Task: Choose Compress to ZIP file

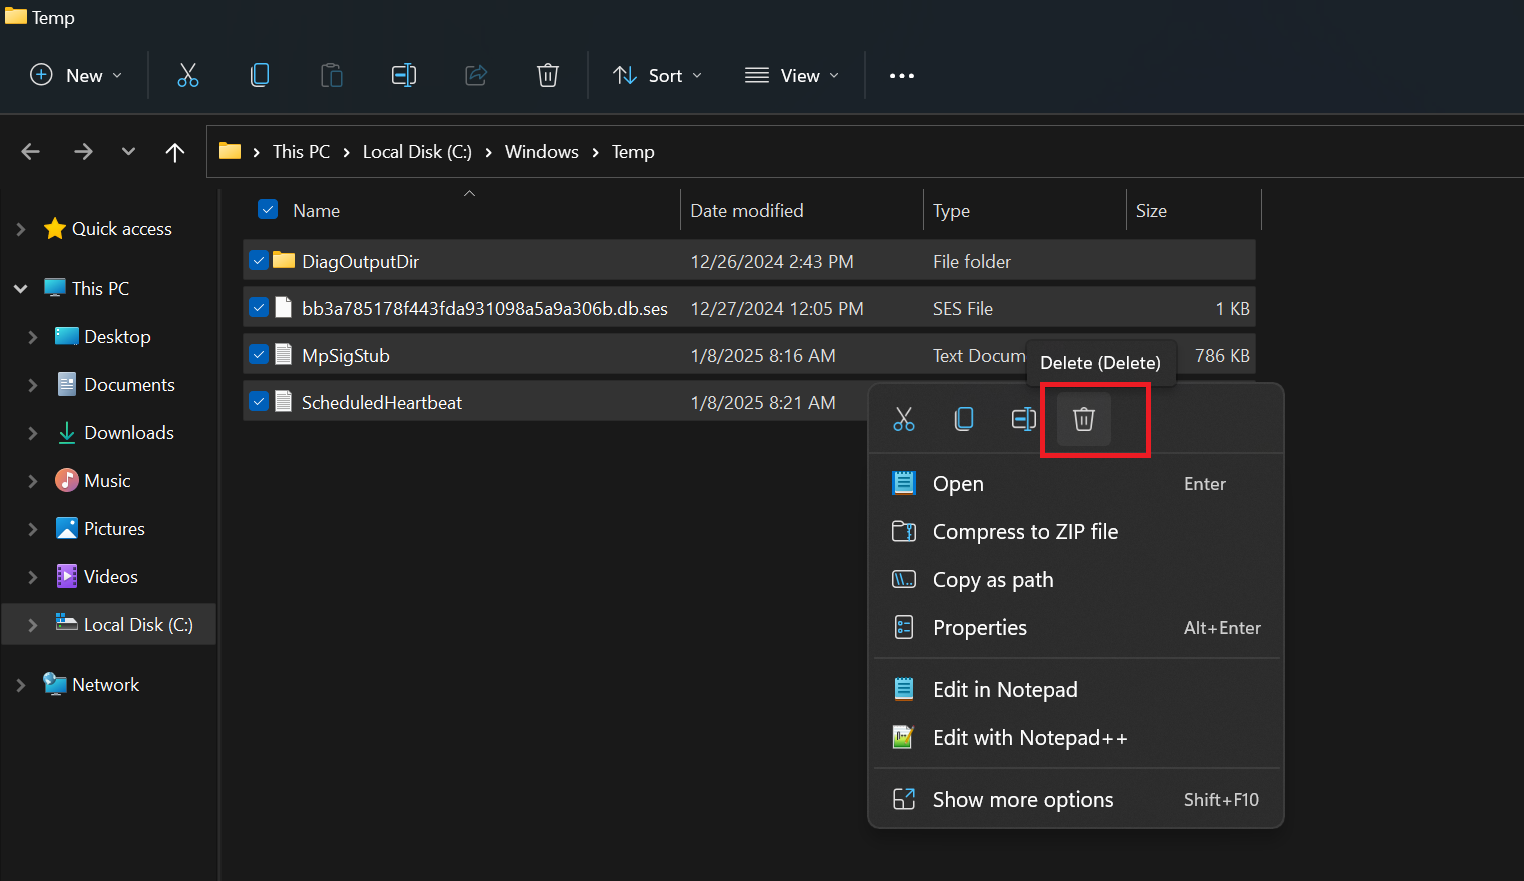Action: (1076, 532)
